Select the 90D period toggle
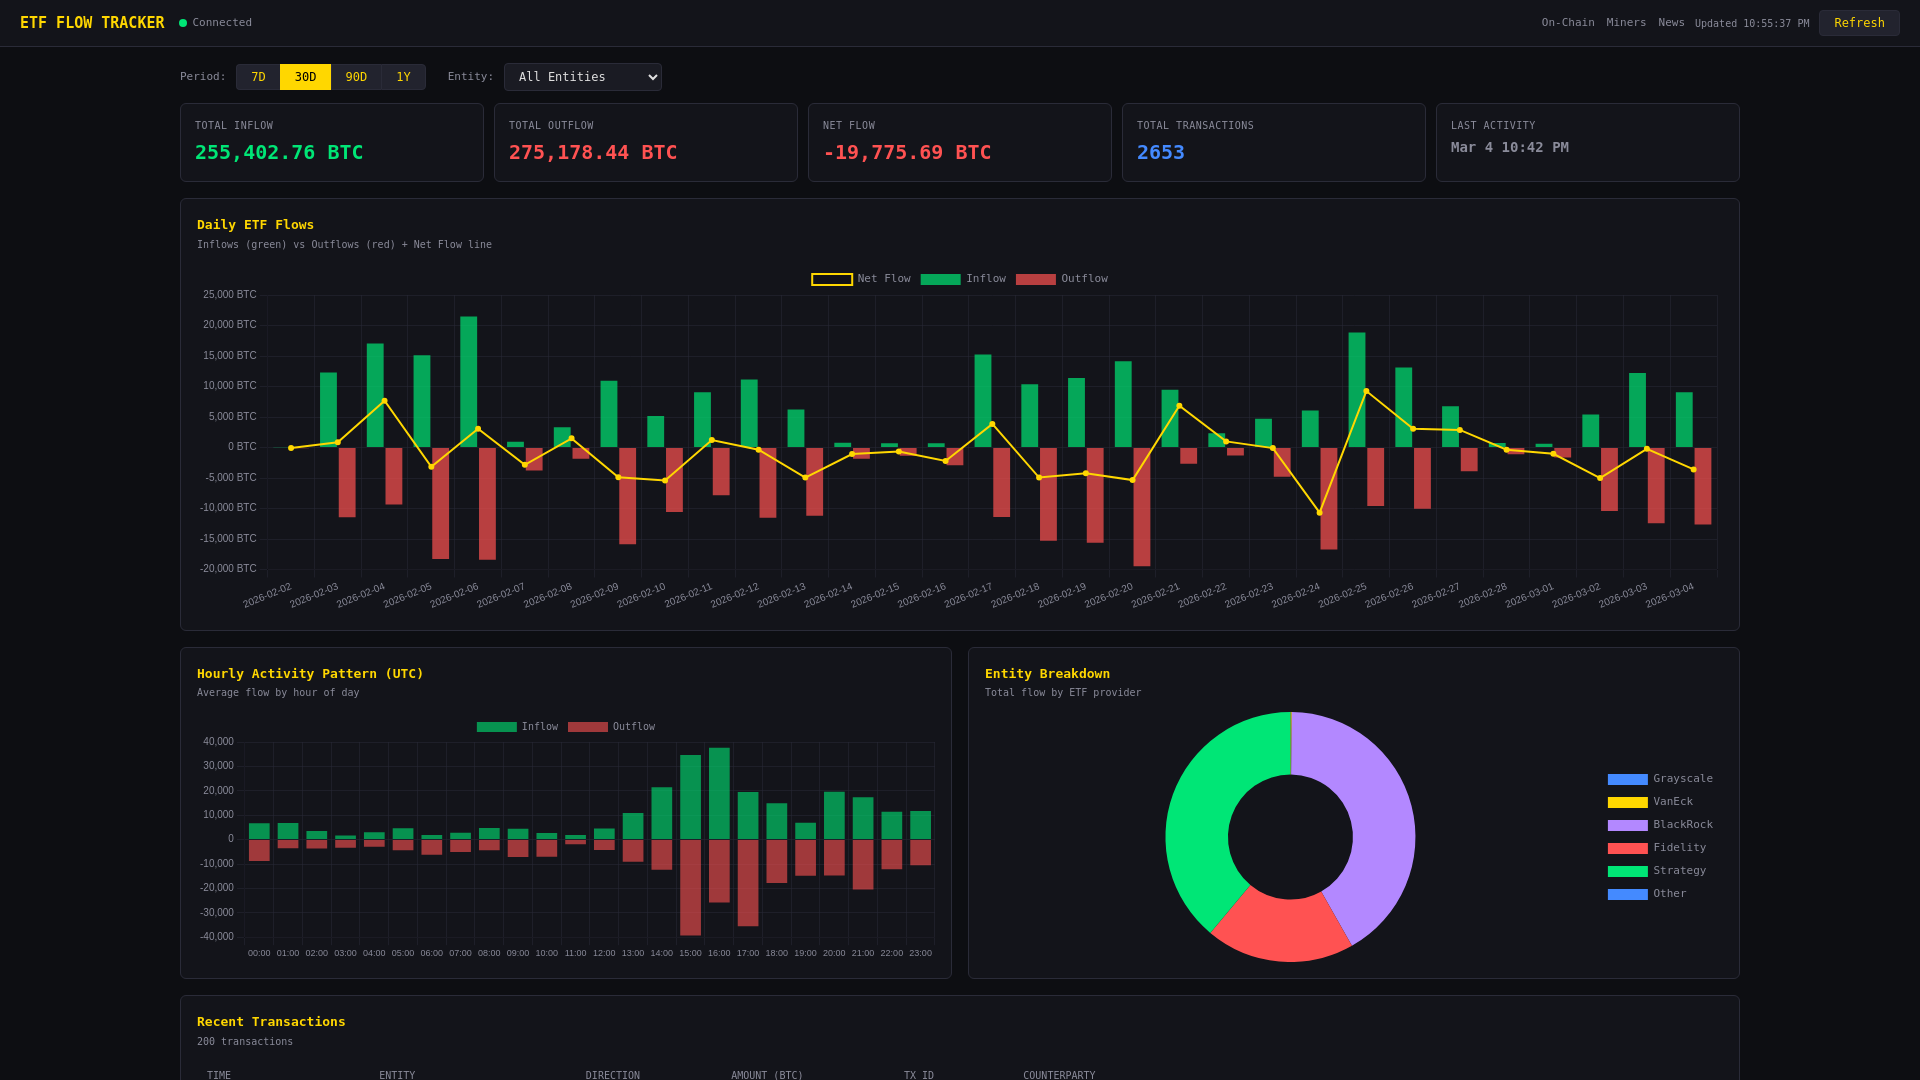The height and width of the screenshot is (1080, 1920). (x=356, y=76)
